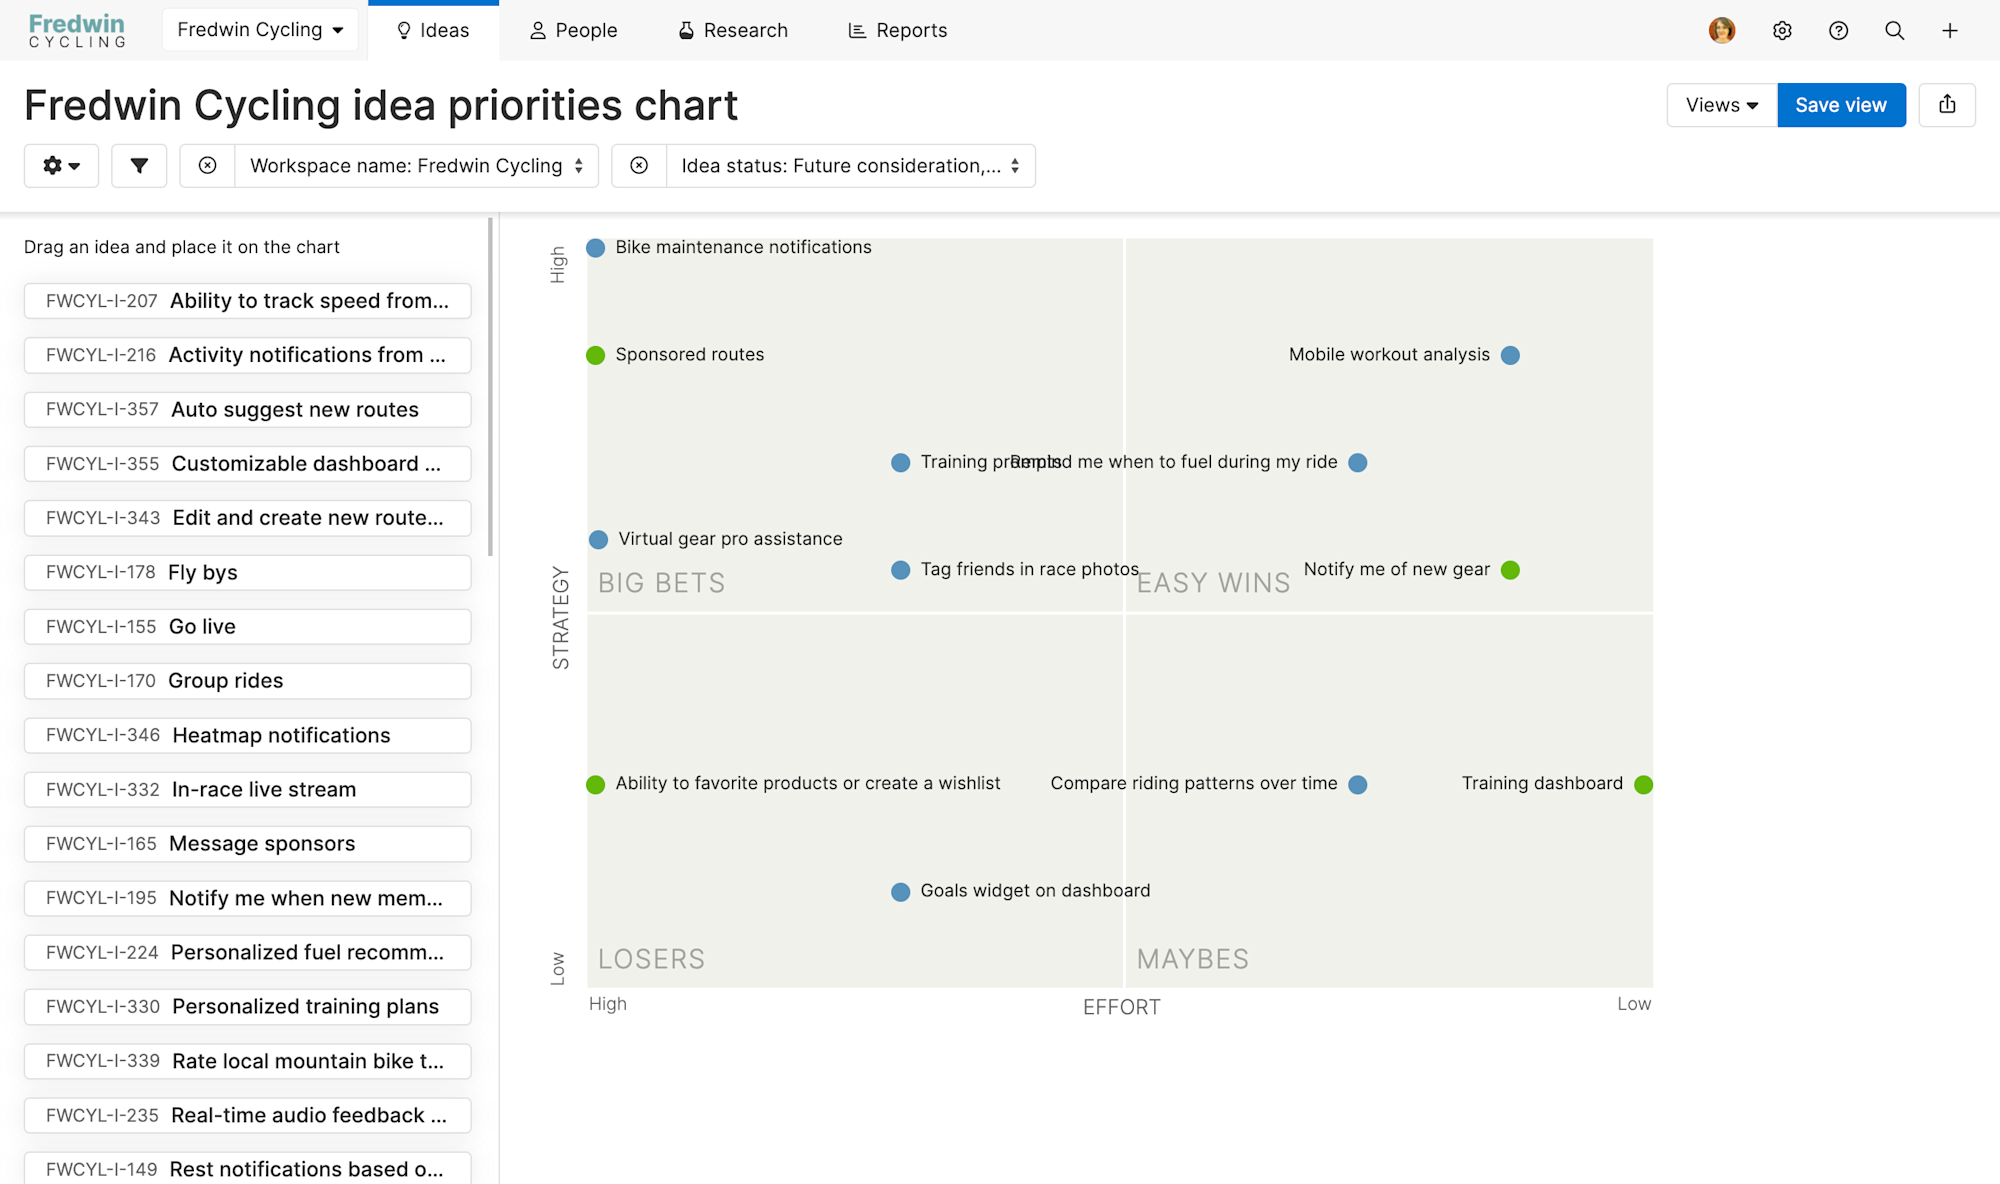Switch to the Reports tab

click(x=897, y=31)
